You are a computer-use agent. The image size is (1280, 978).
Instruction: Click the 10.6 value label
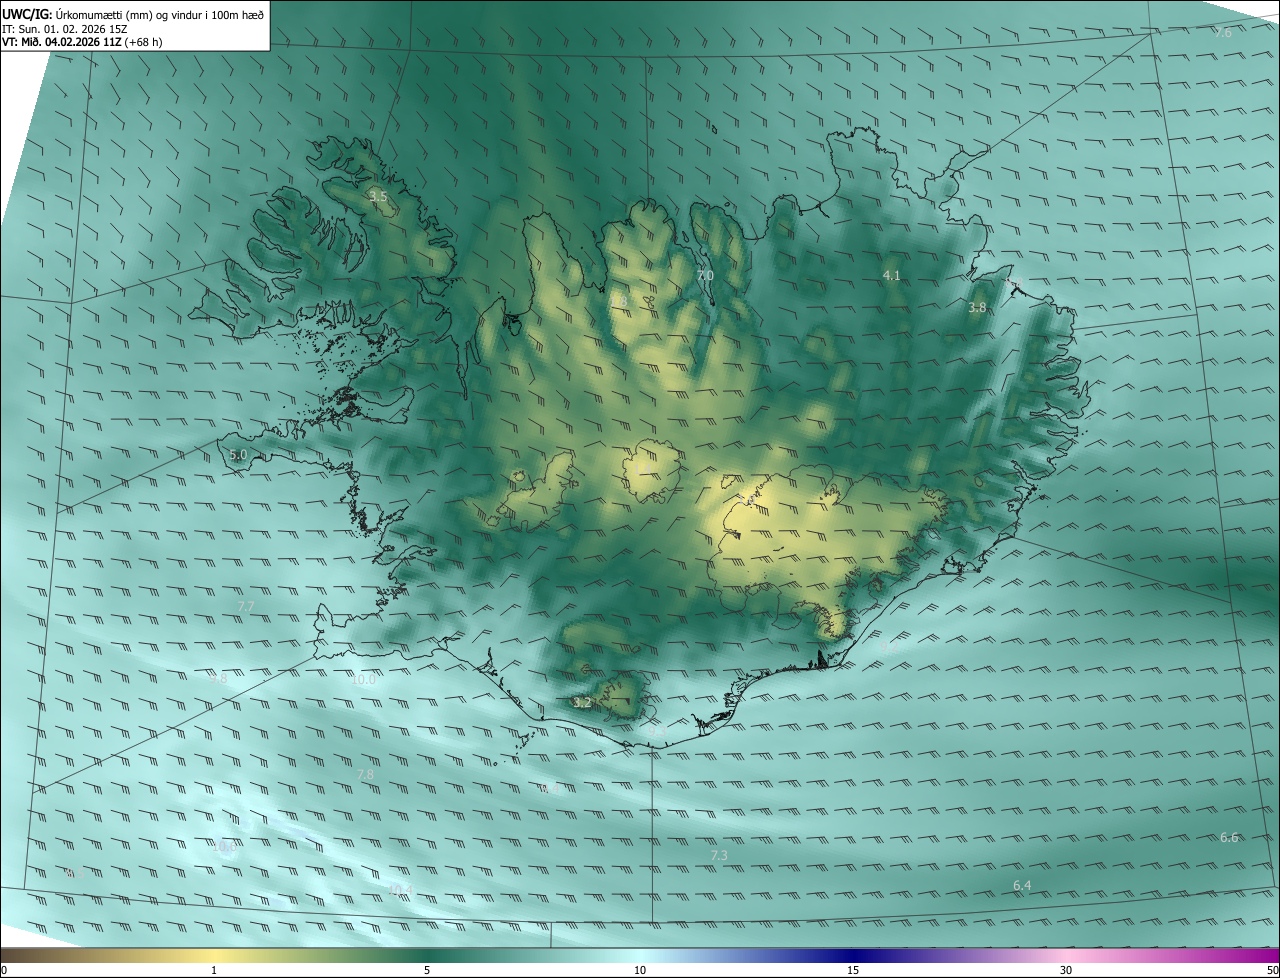click(x=225, y=847)
